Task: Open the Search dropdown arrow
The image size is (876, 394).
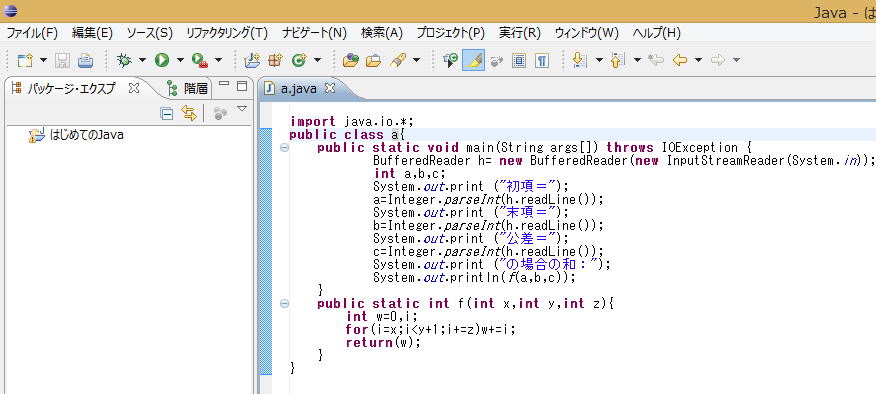Action: click(x=416, y=60)
